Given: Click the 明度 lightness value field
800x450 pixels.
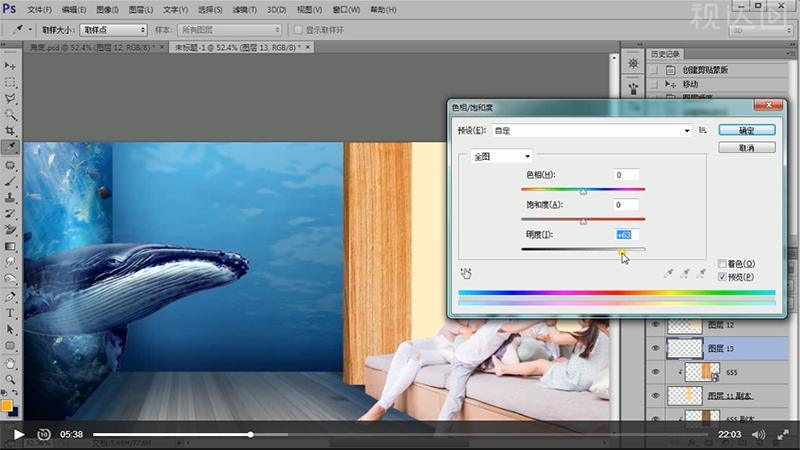Looking at the screenshot, I should point(626,235).
